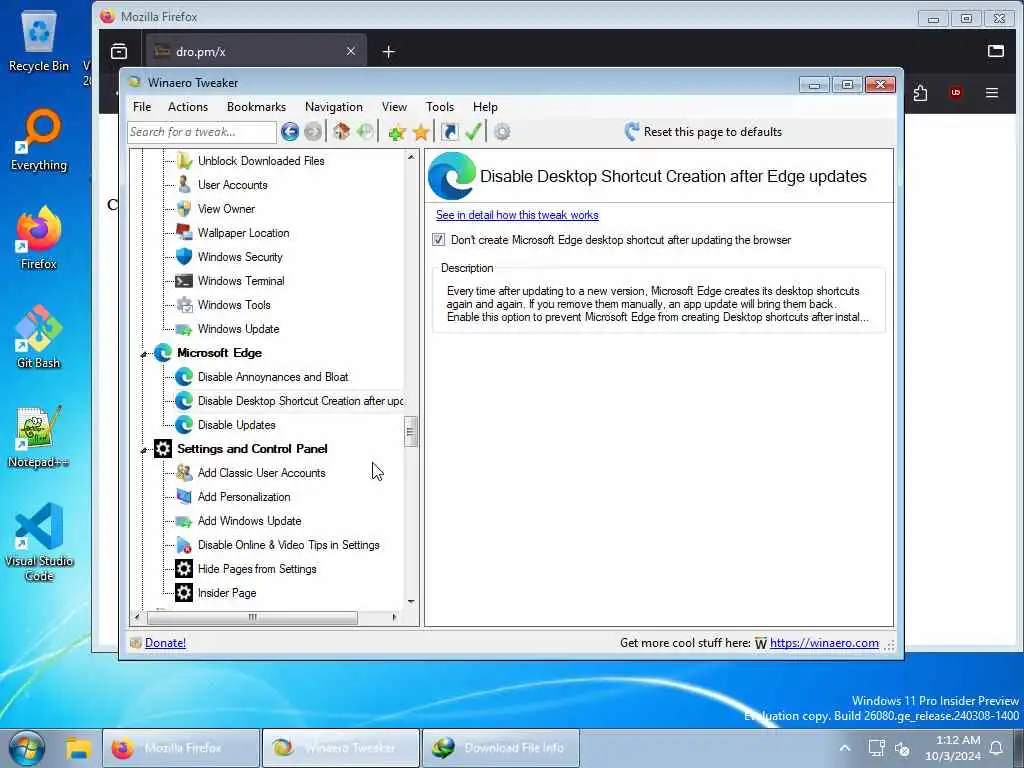
Task: Open settings via the gear toolbar icon
Action: point(502,132)
